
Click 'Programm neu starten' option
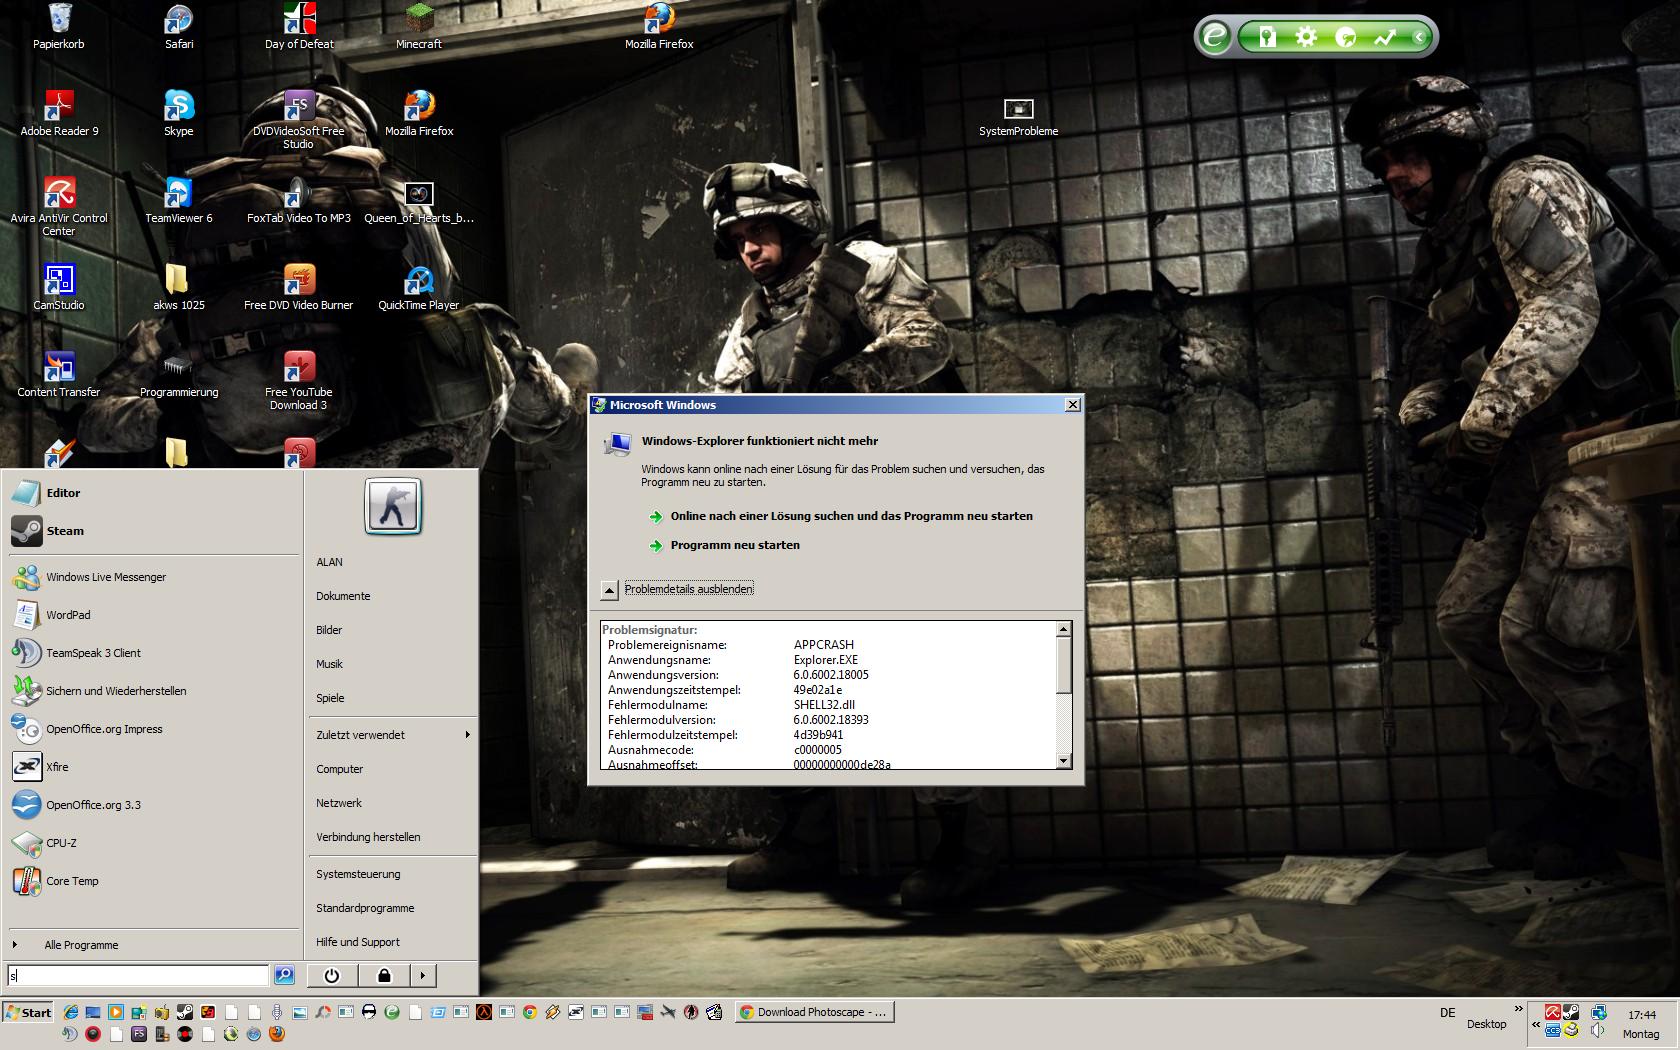(x=724, y=545)
